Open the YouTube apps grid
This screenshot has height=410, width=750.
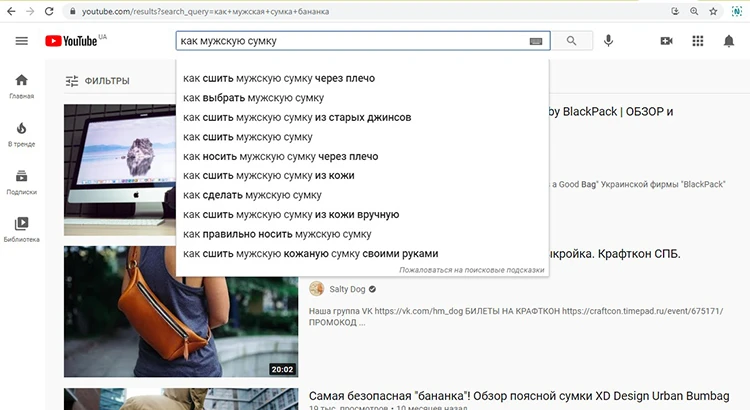coord(698,41)
